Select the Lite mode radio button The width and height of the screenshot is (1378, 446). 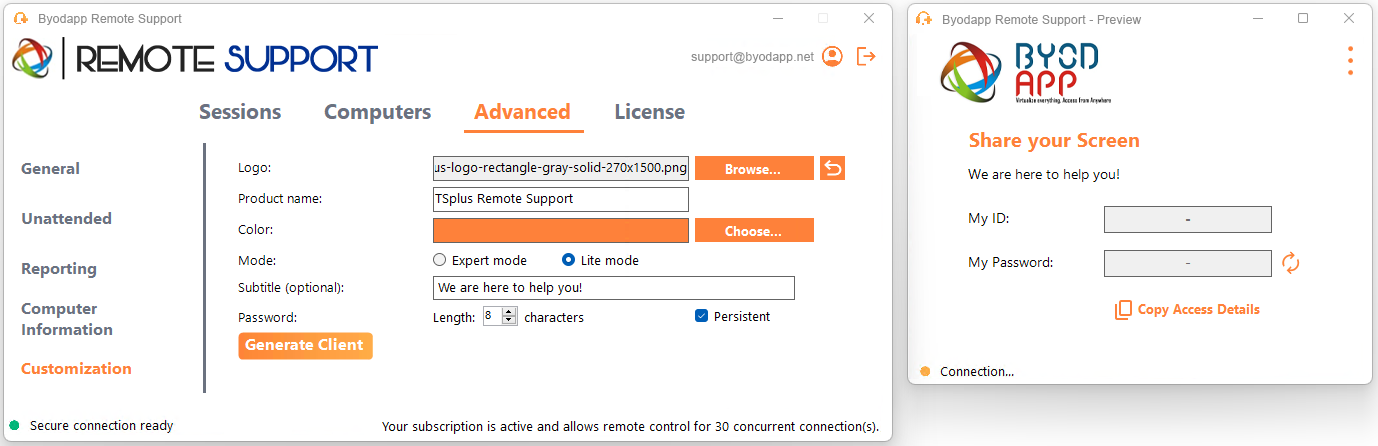click(x=568, y=260)
